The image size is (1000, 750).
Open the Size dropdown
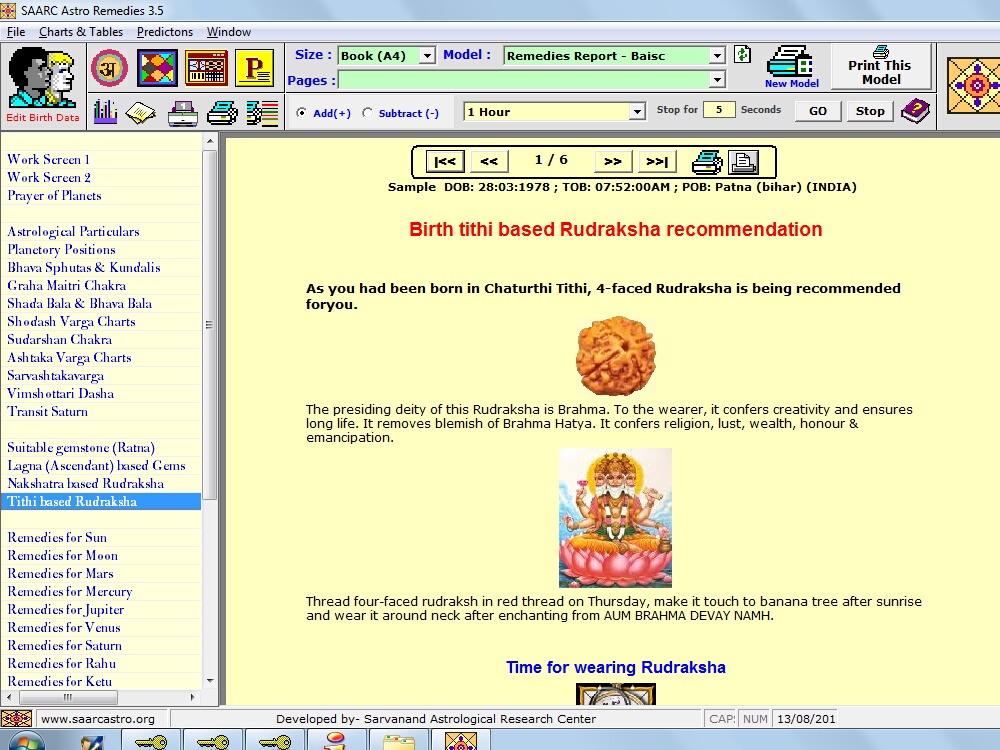pos(427,56)
